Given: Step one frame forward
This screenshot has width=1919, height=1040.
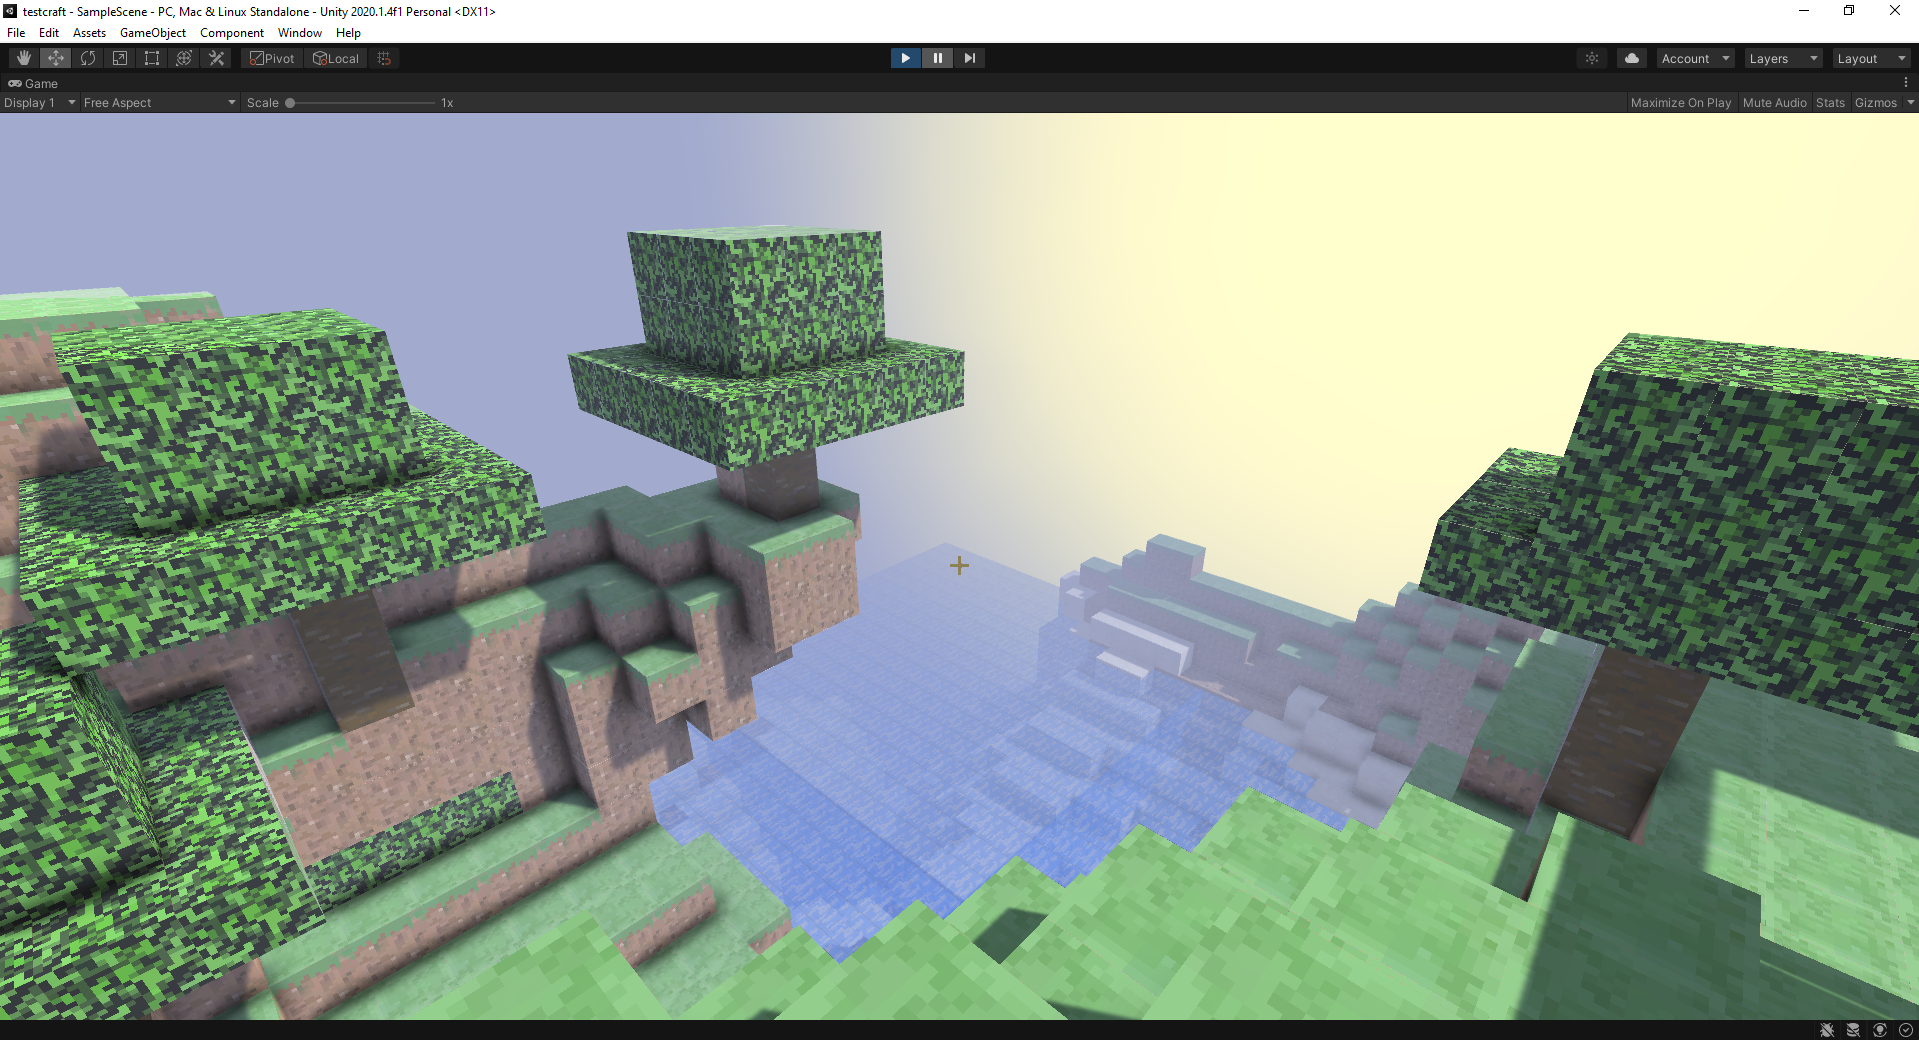Looking at the screenshot, I should 969,58.
